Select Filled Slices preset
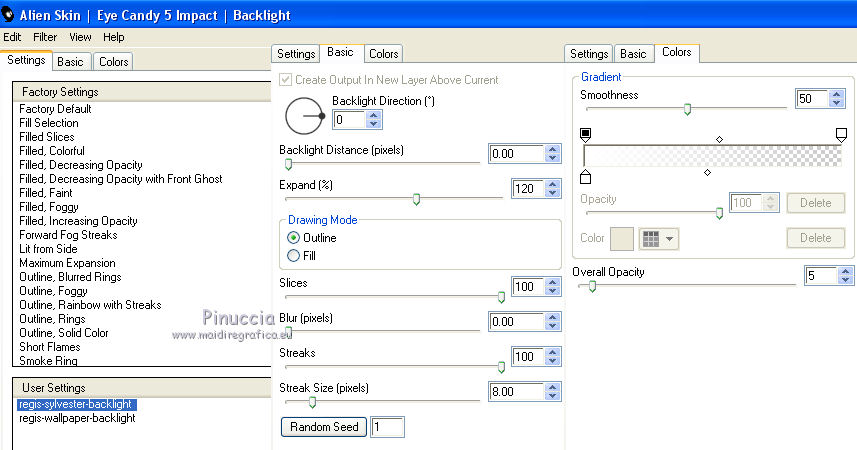 (x=46, y=137)
